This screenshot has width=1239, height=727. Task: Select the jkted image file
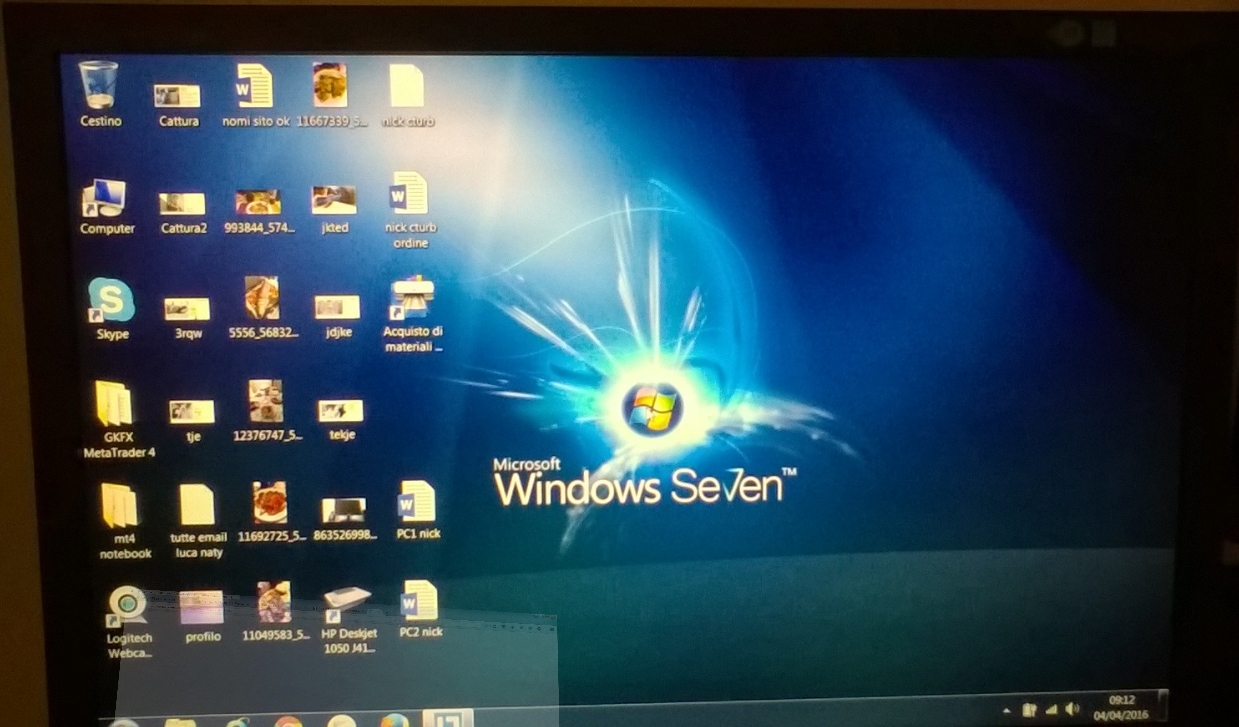coord(334,200)
